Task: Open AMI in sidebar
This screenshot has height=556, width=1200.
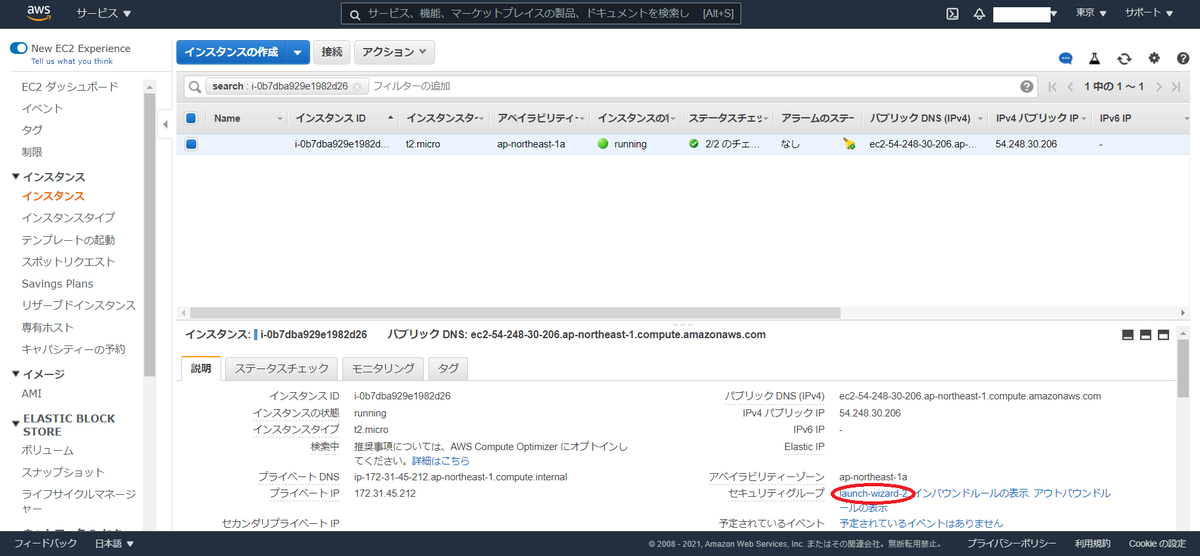Action: 32,394
